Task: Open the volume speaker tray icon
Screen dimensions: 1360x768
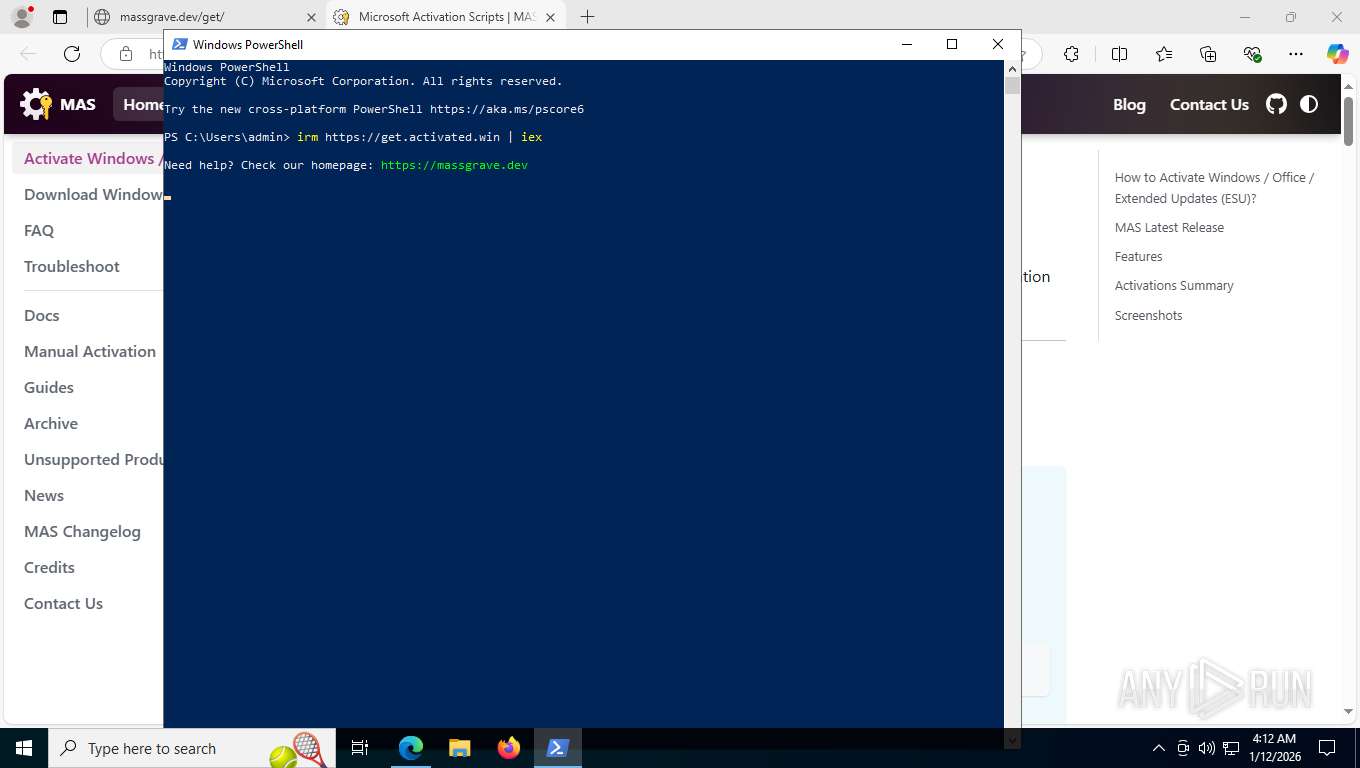Action: 1206,748
